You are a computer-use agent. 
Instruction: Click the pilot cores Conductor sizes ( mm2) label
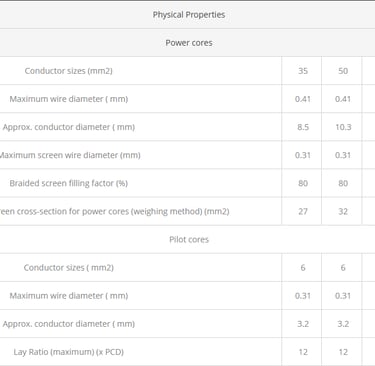pyautogui.click(x=69, y=267)
